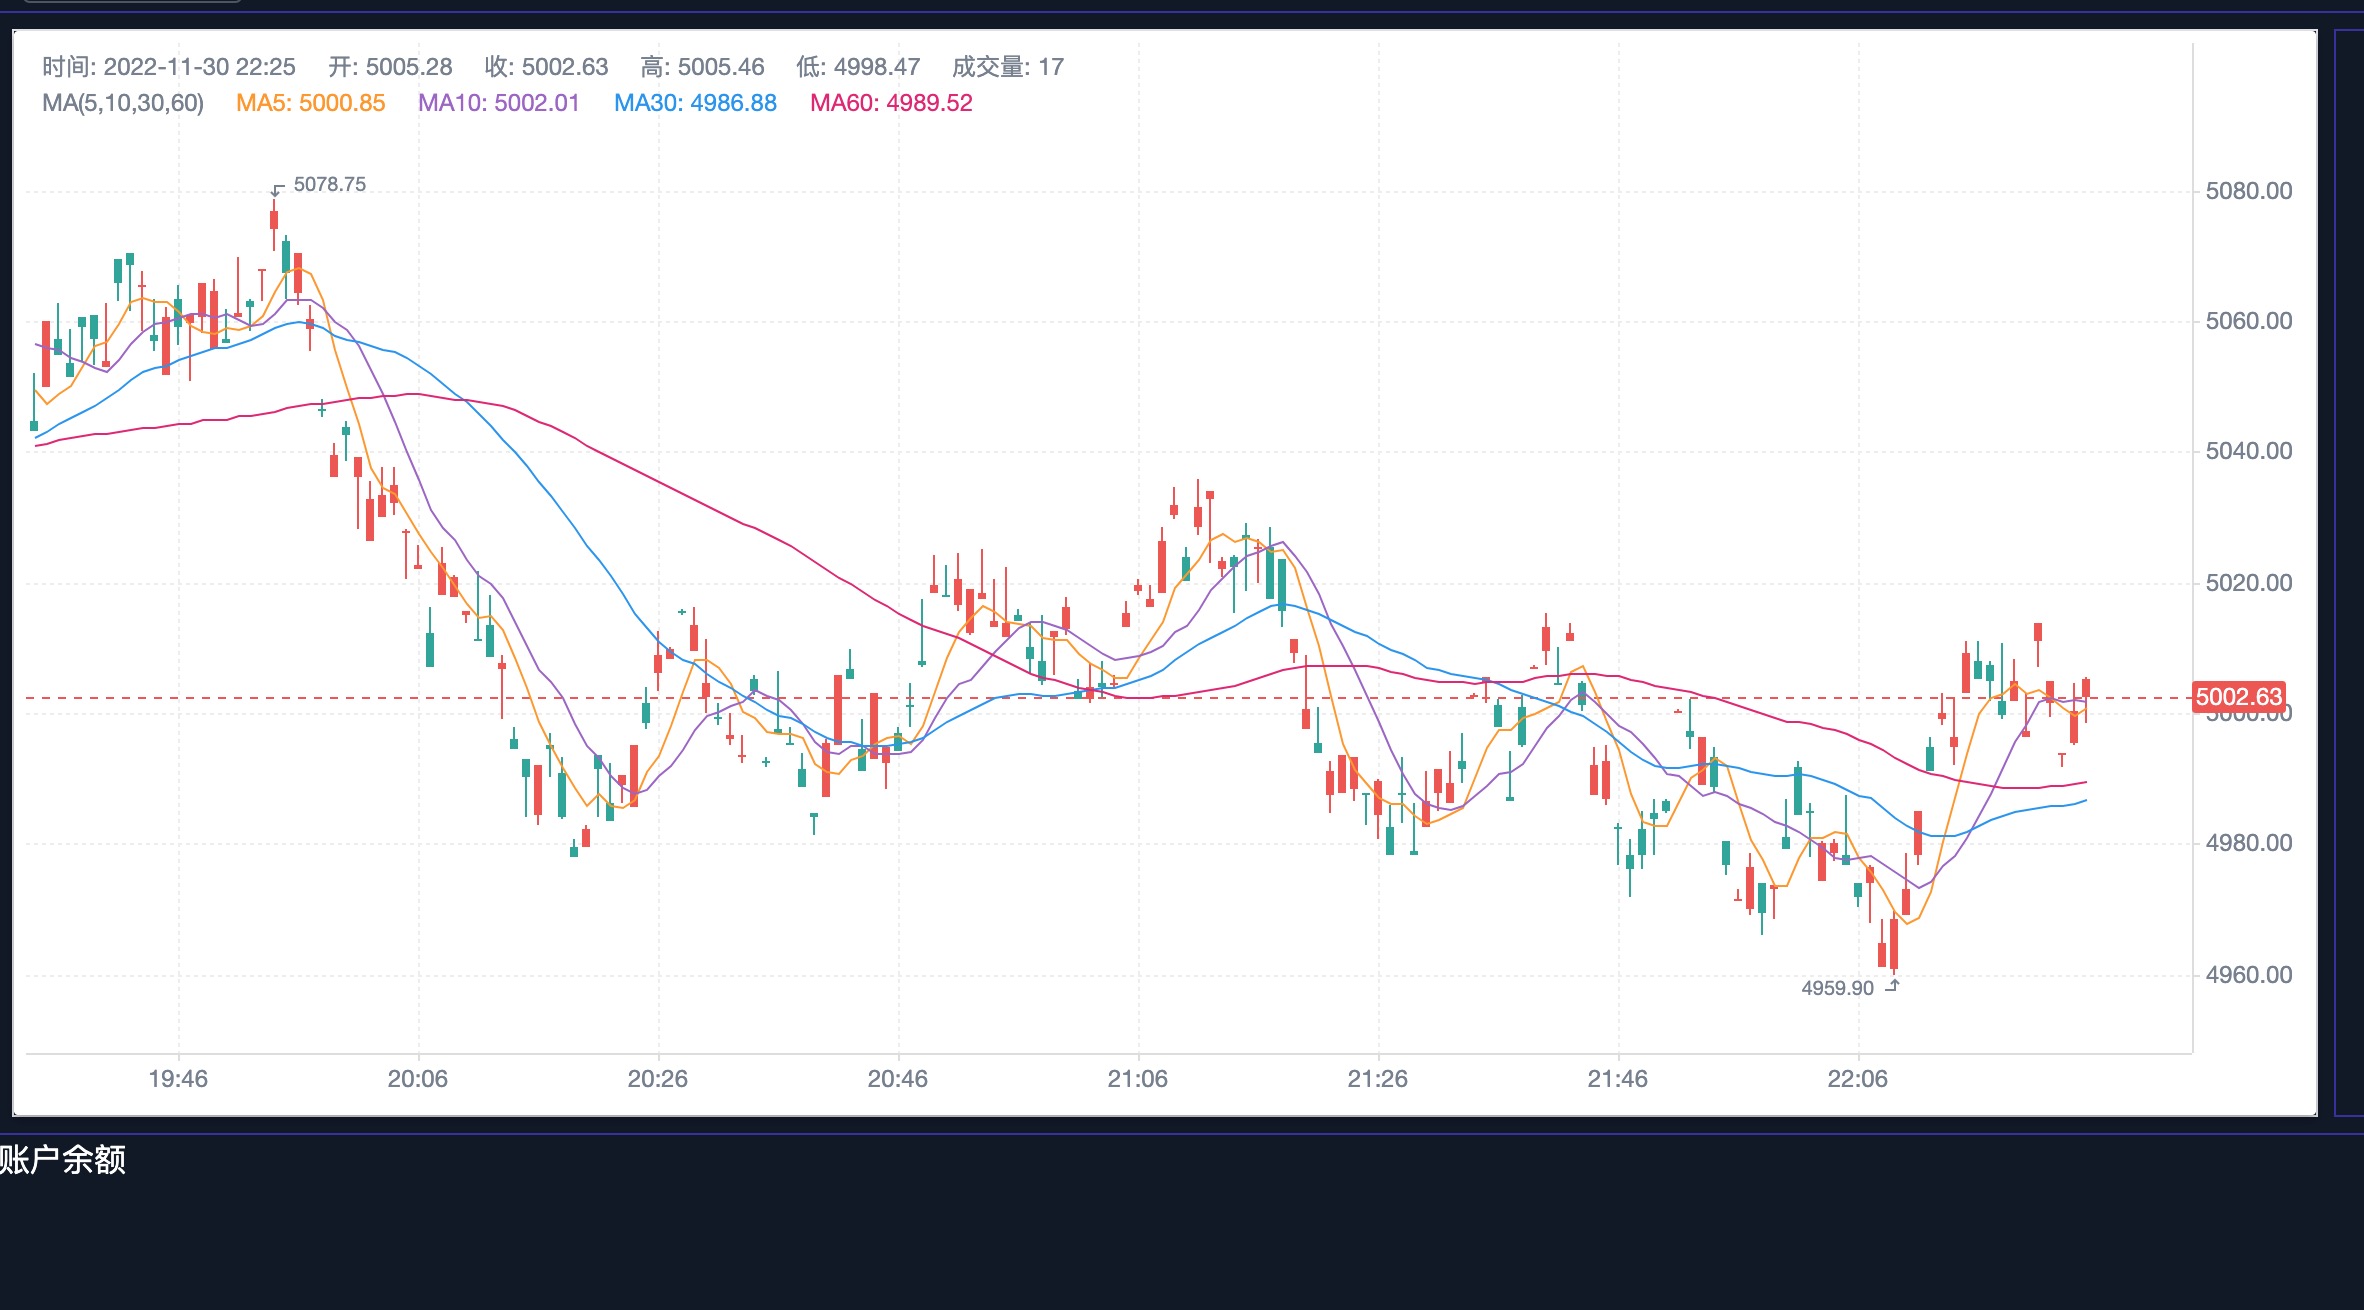Click the 4980.00 price axis label

[x=2249, y=843]
